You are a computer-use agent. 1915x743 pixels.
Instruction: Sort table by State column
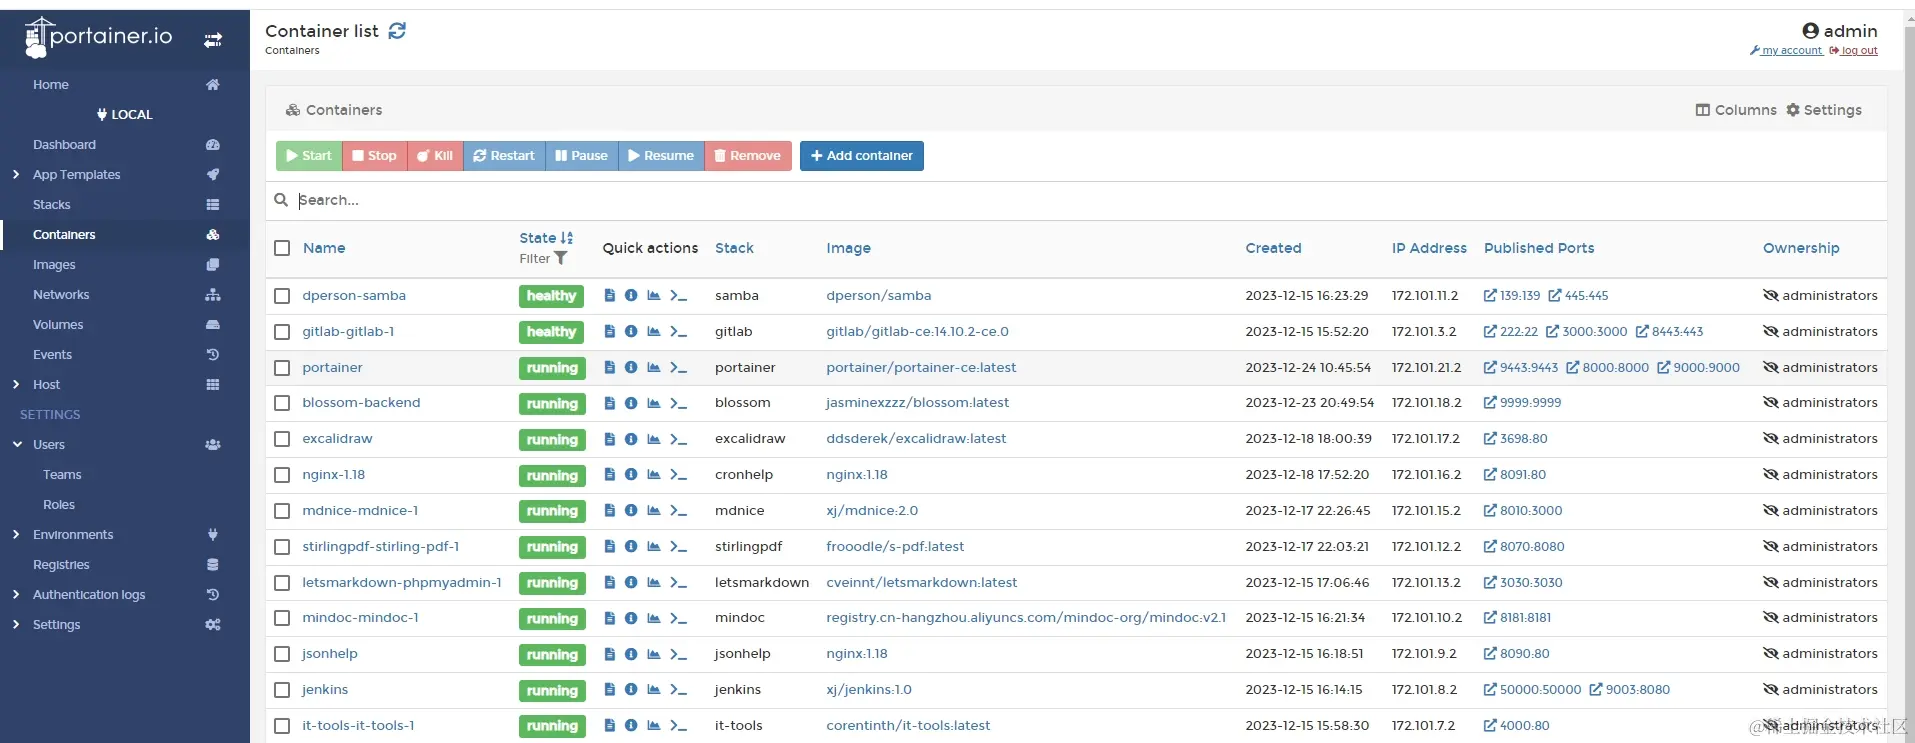(x=546, y=238)
